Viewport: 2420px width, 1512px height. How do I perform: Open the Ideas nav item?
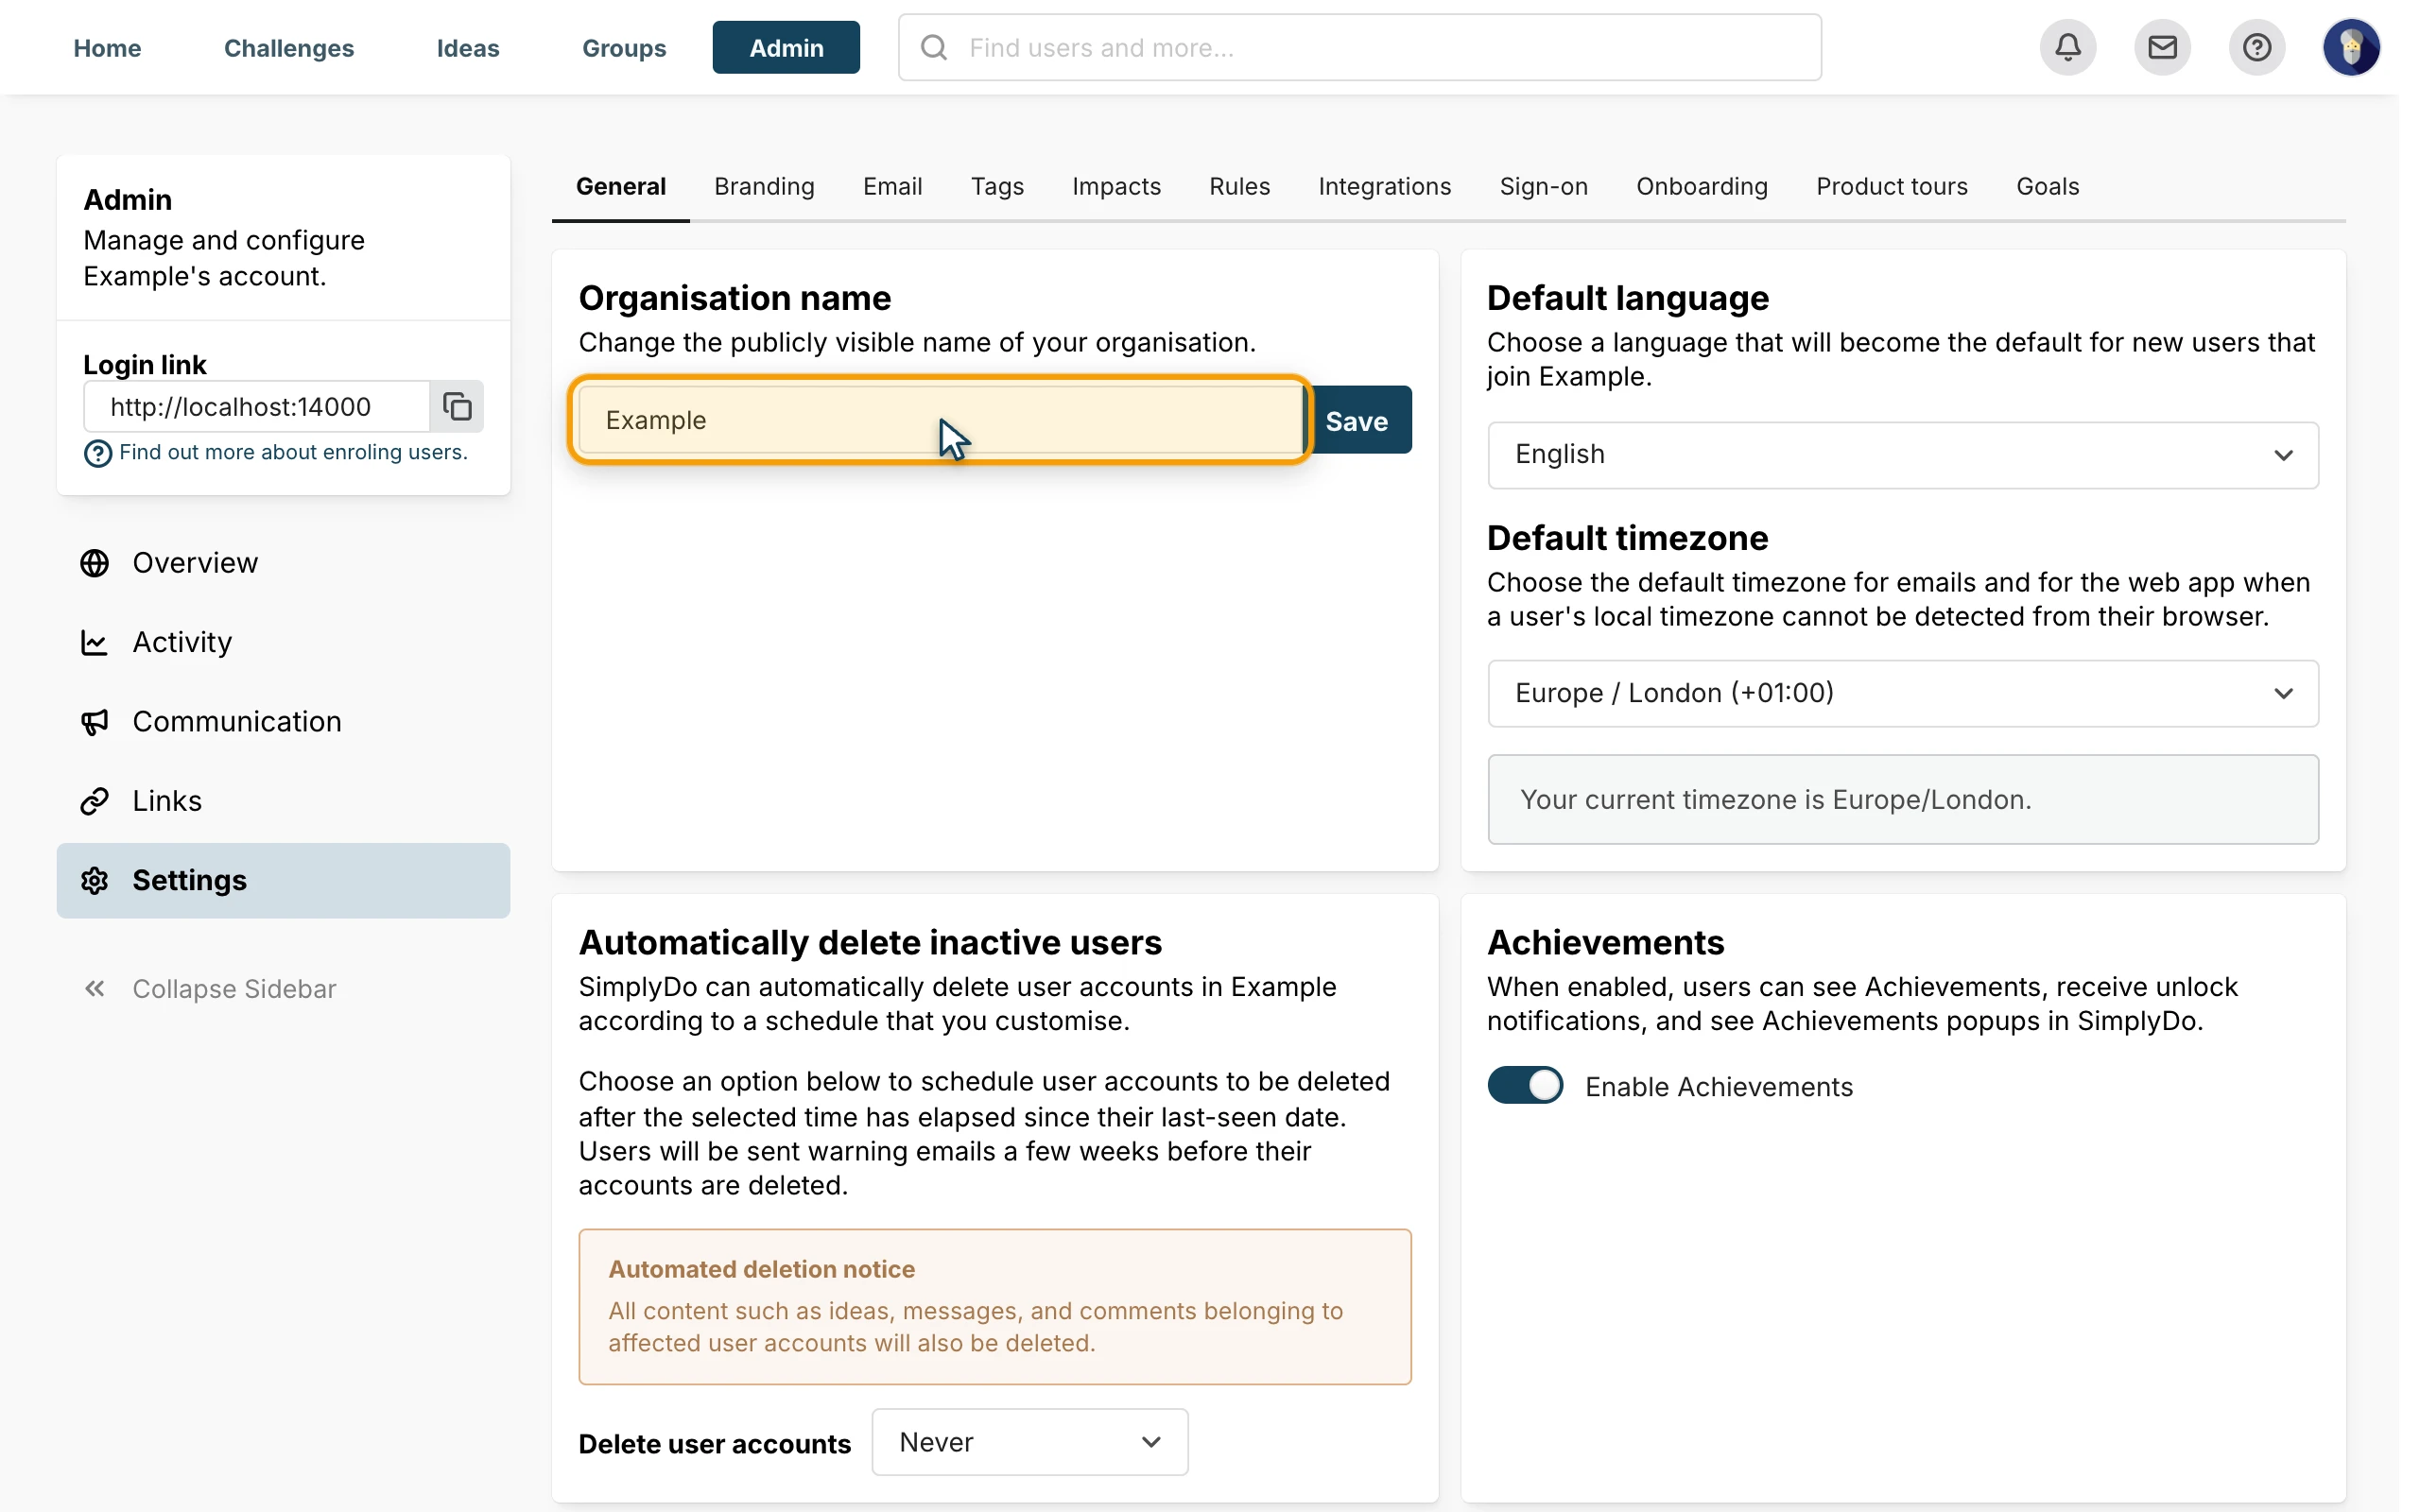click(468, 47)
